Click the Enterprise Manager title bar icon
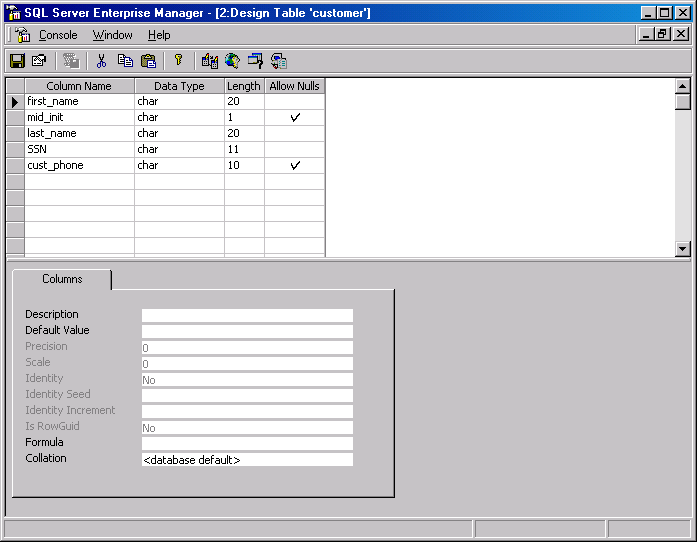697x542 pixels. pyautogui.click(x=14, y=12)
